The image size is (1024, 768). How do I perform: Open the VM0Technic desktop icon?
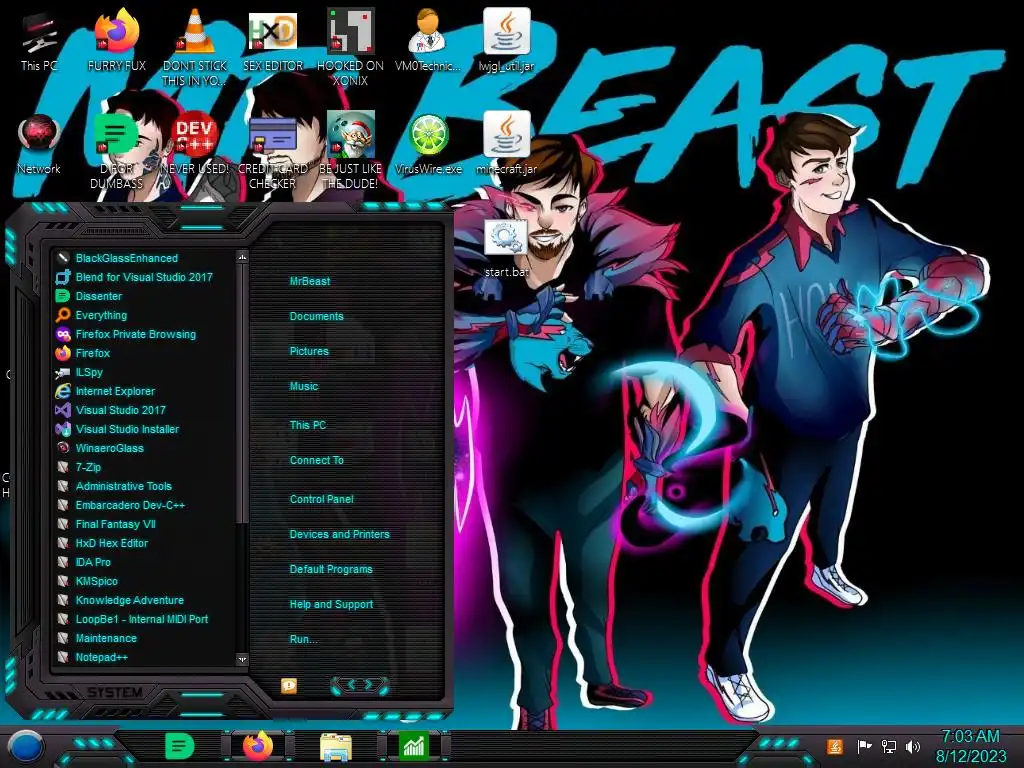[428, 40]
